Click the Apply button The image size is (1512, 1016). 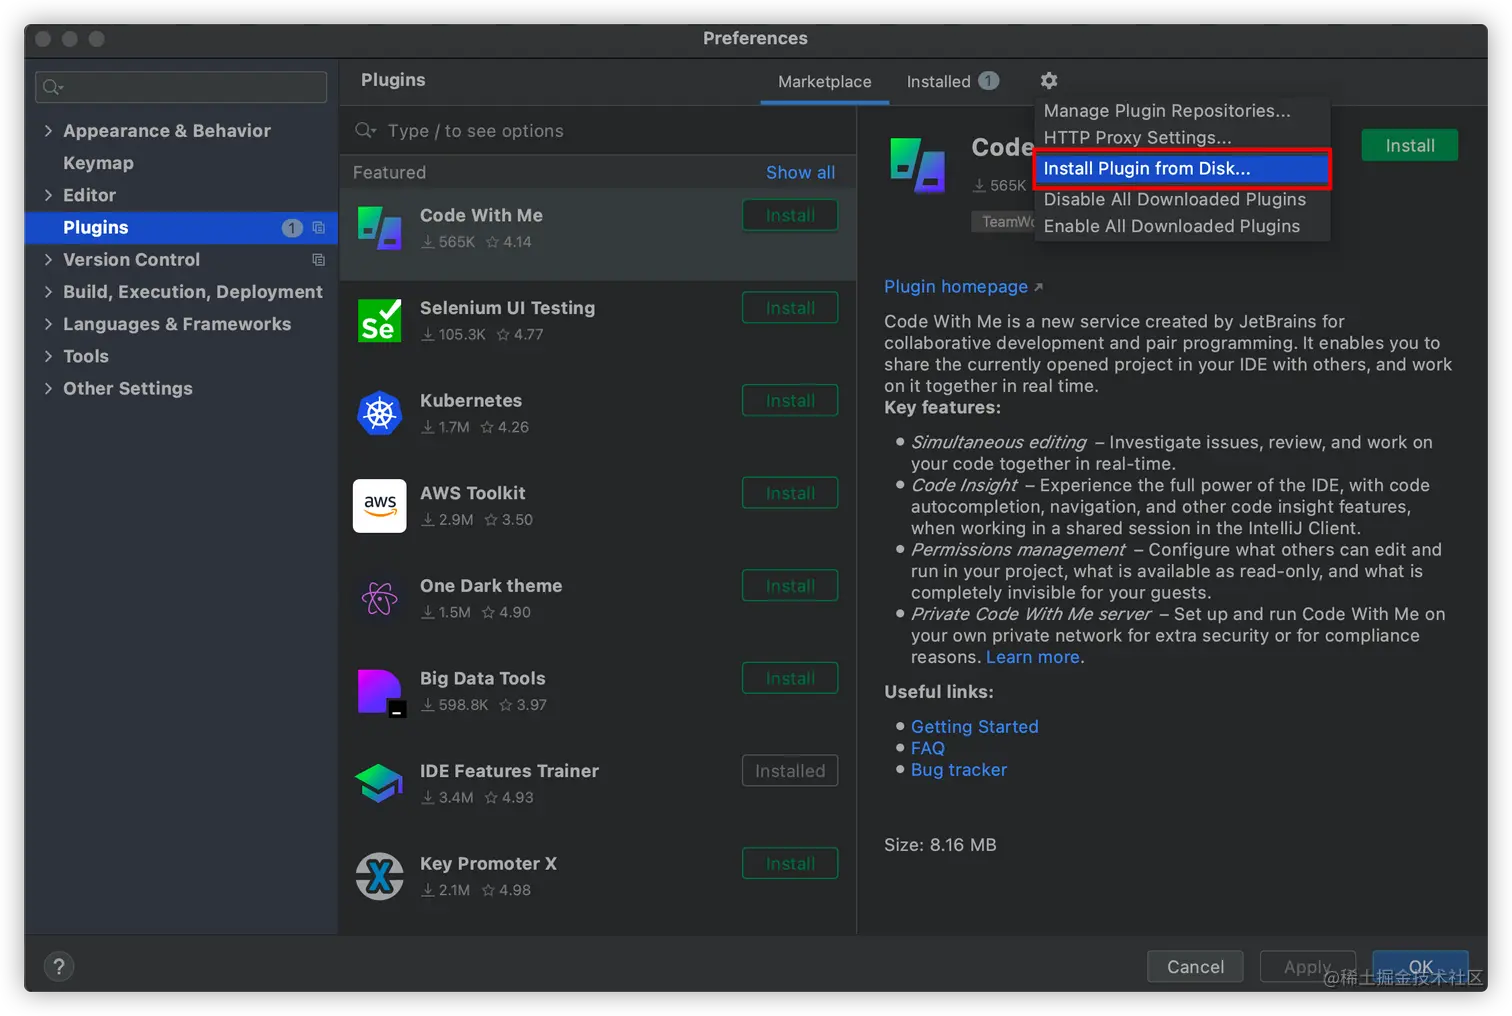pos(1307,967)
